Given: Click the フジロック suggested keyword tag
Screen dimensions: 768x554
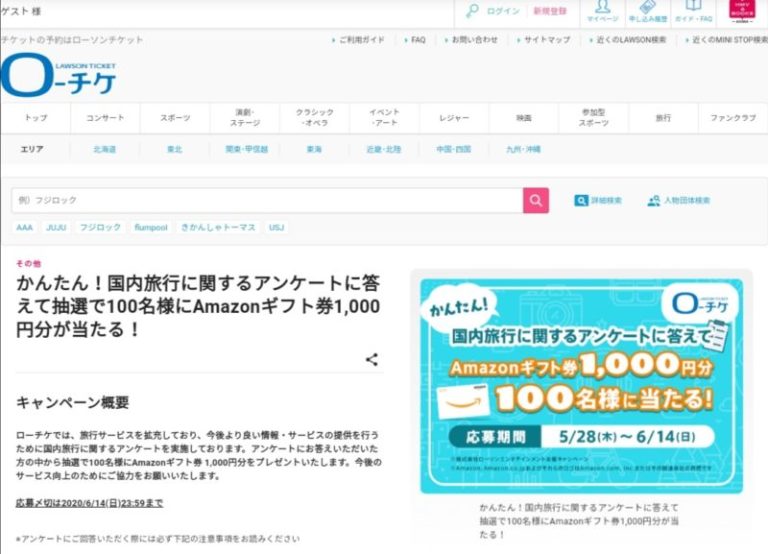Looking at the screenshot, I should pyautogui.click(x=100, y=228).
